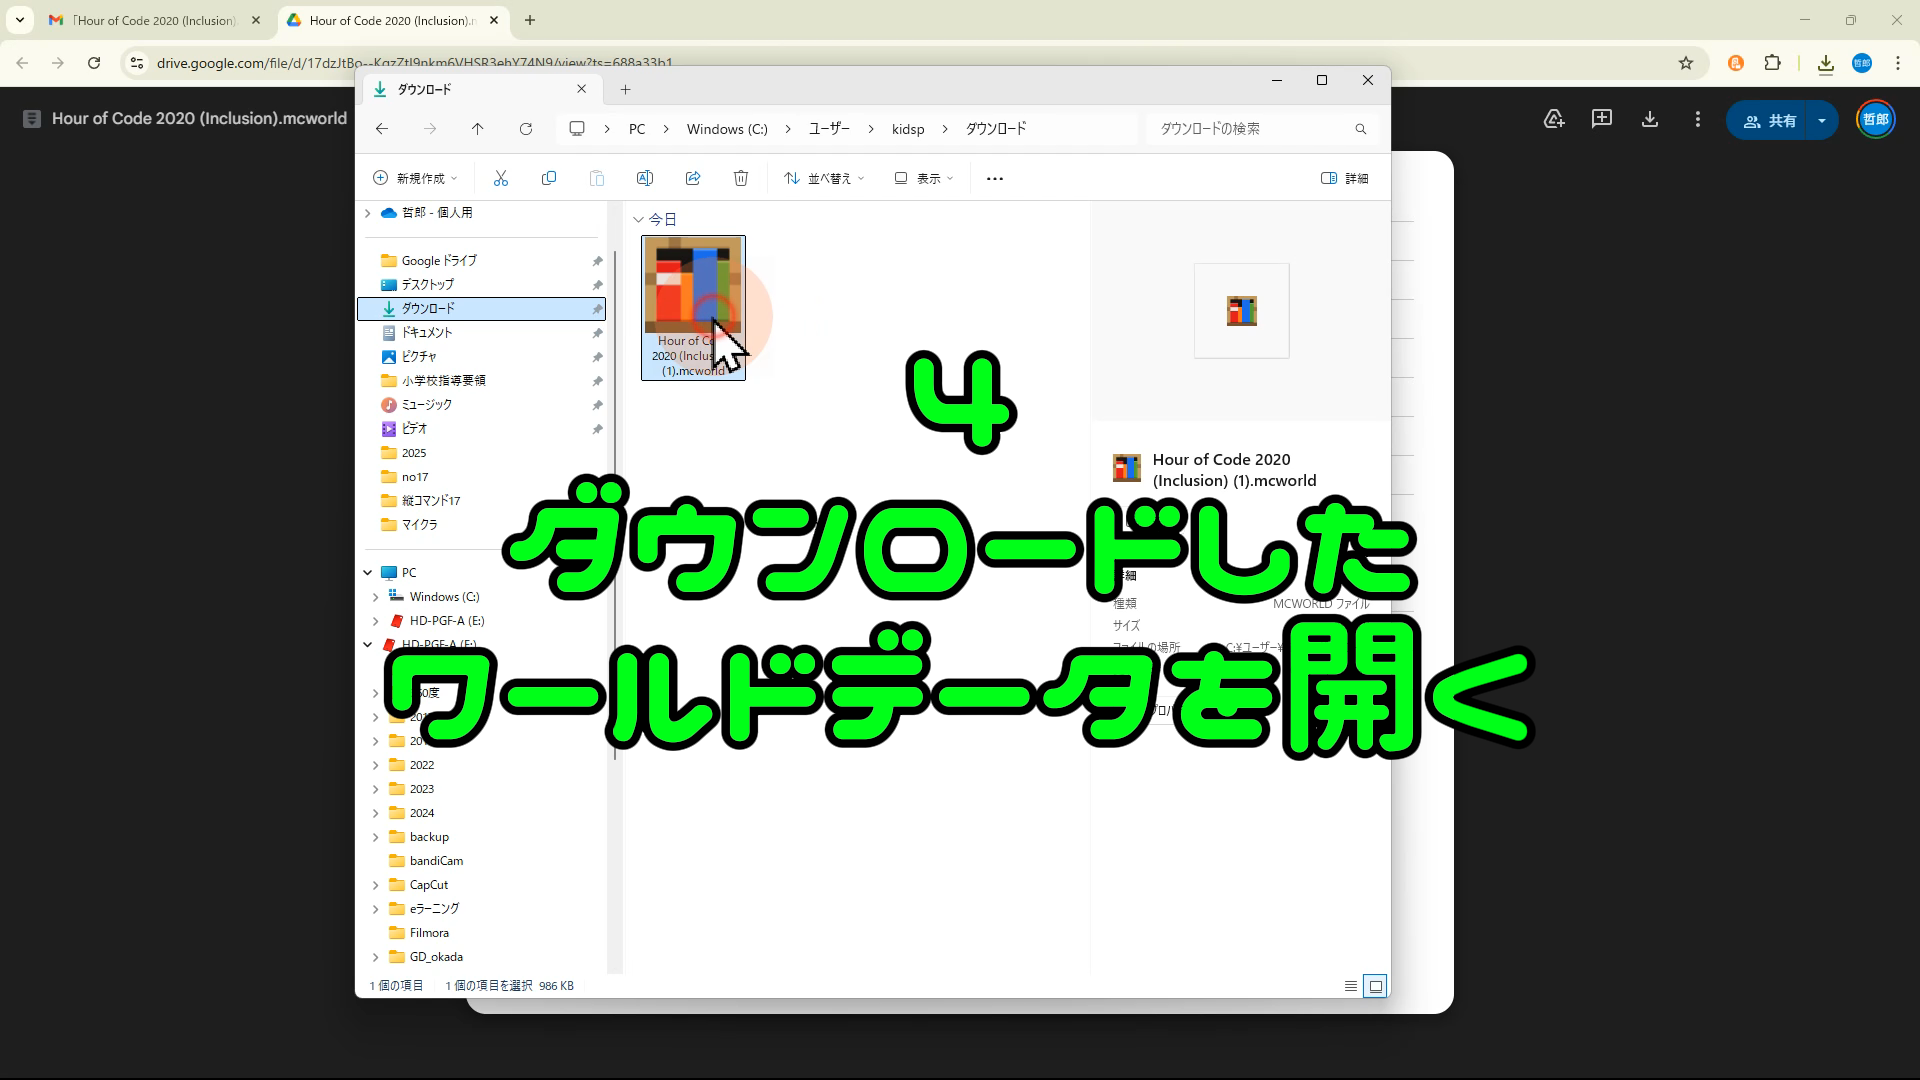
Task: Click the Rename icon in Explorer toolbar
Action: [645, 178]
